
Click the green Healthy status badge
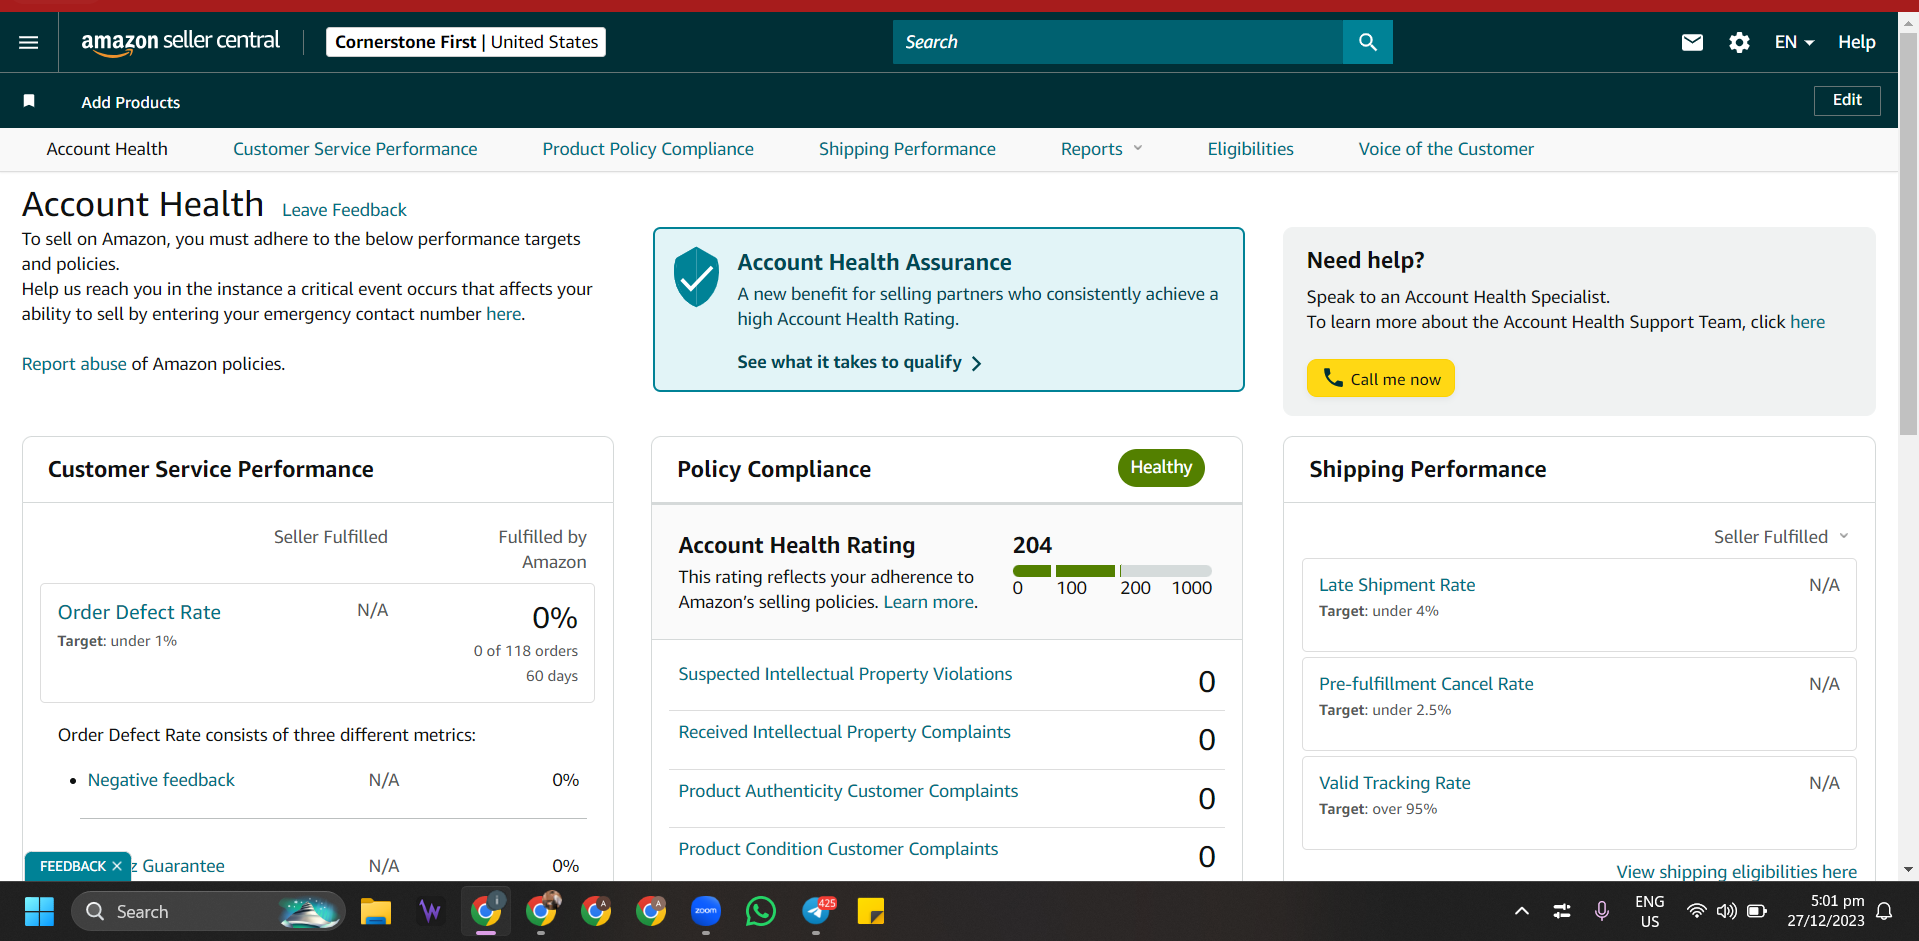[1161, 468]
